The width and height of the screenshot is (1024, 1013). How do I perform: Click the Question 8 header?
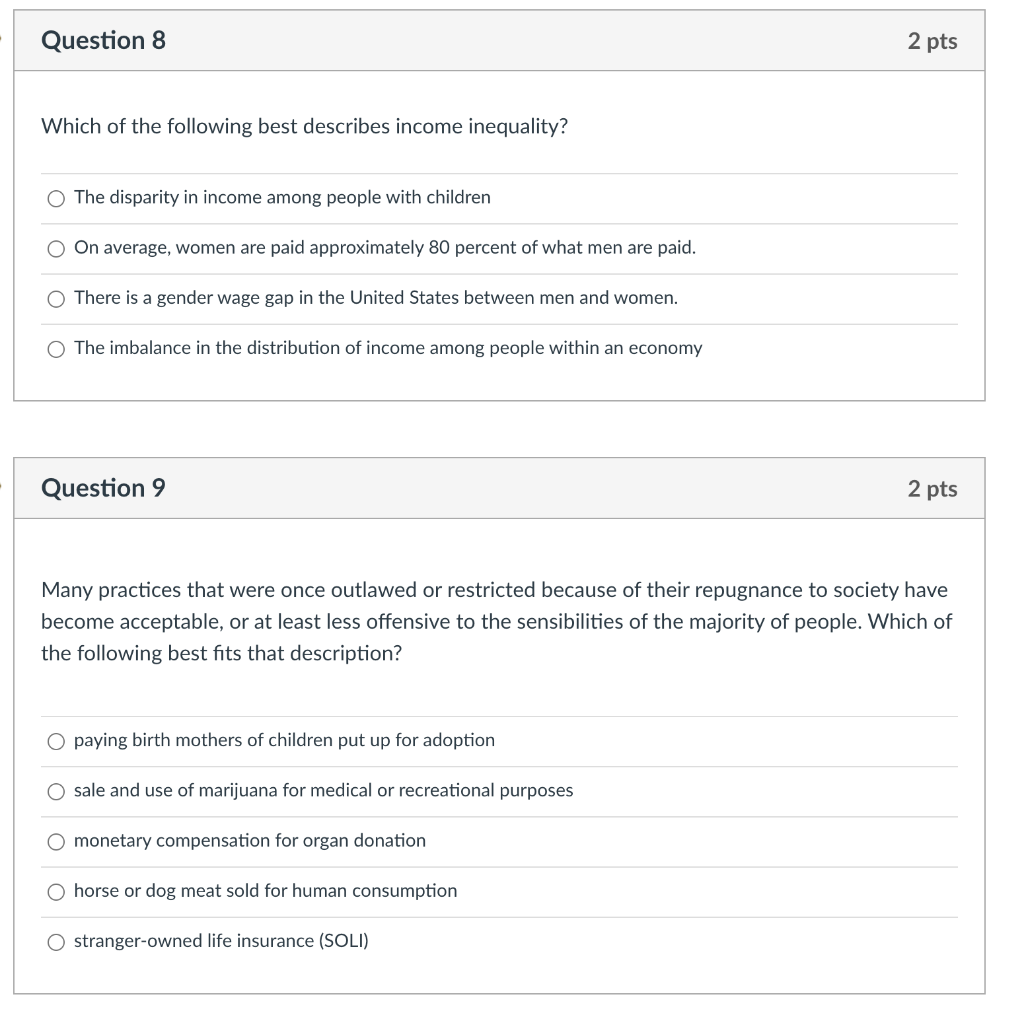(103, 41)
